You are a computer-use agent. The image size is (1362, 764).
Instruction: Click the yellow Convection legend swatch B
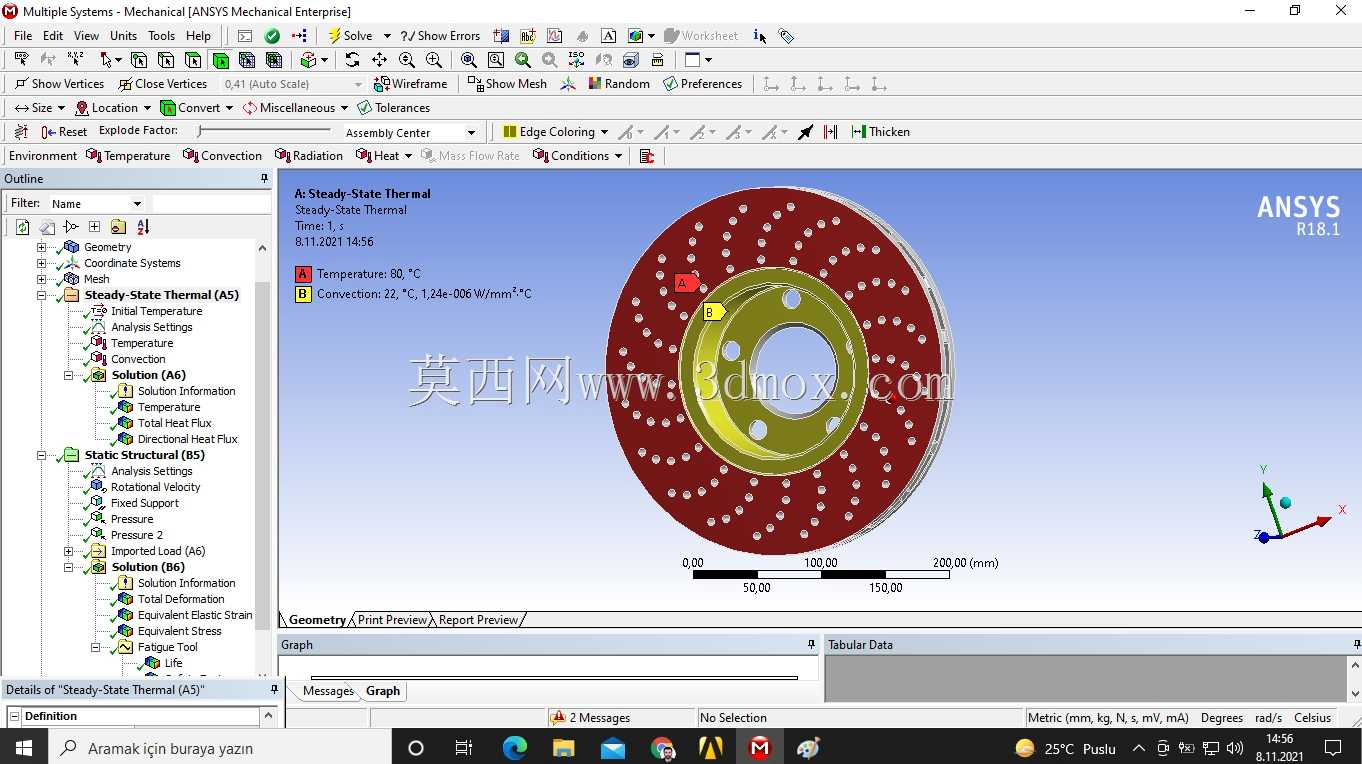(303, 294)
